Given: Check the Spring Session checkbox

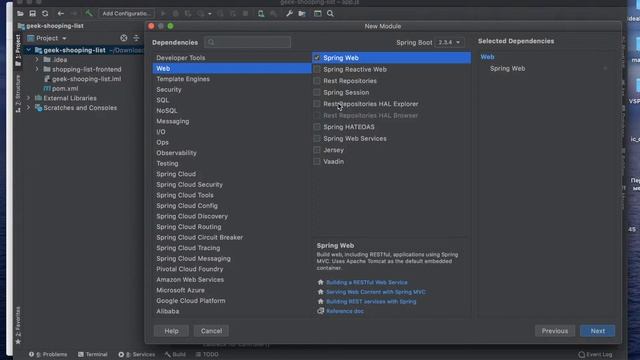Looking at the screenshot, I should pyautogui.click(x=317, y=92).
